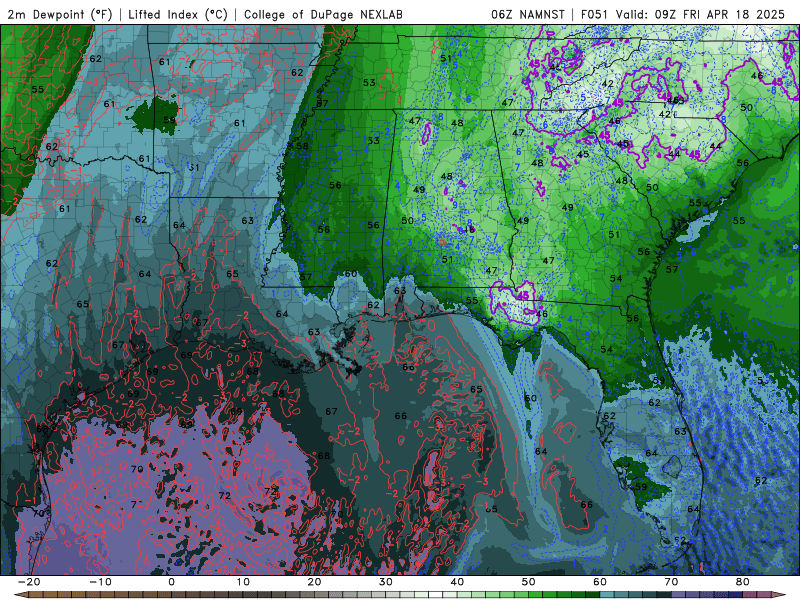The height and width of the screenshot is (600, 800).
Task: Click the "2m Dewpoint (°F)" title text
Action: tap(60, 14)
